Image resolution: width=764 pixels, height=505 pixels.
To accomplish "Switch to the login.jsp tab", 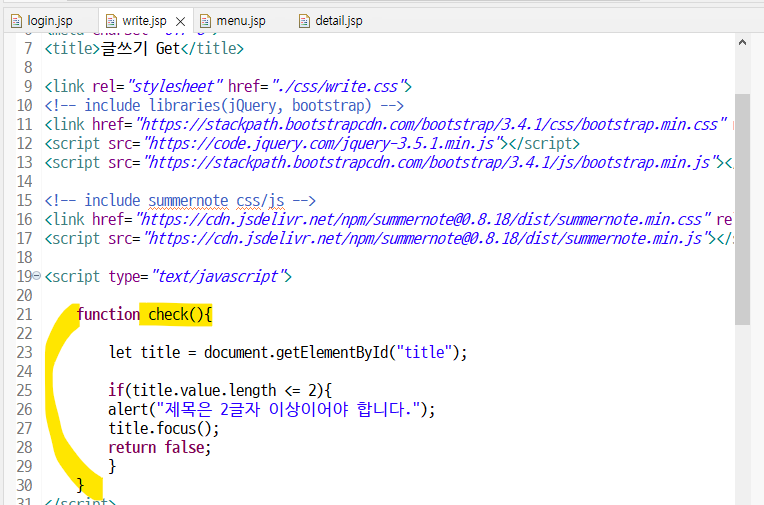I will click(x=50, y=21).
